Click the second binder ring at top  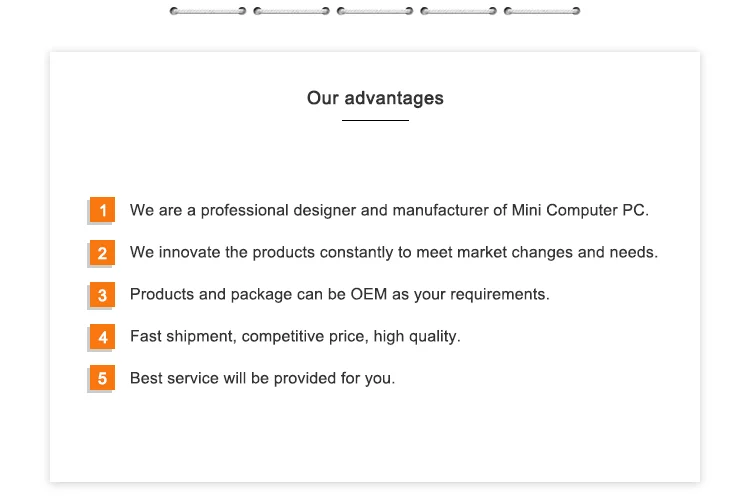click(x=291, y=12)
